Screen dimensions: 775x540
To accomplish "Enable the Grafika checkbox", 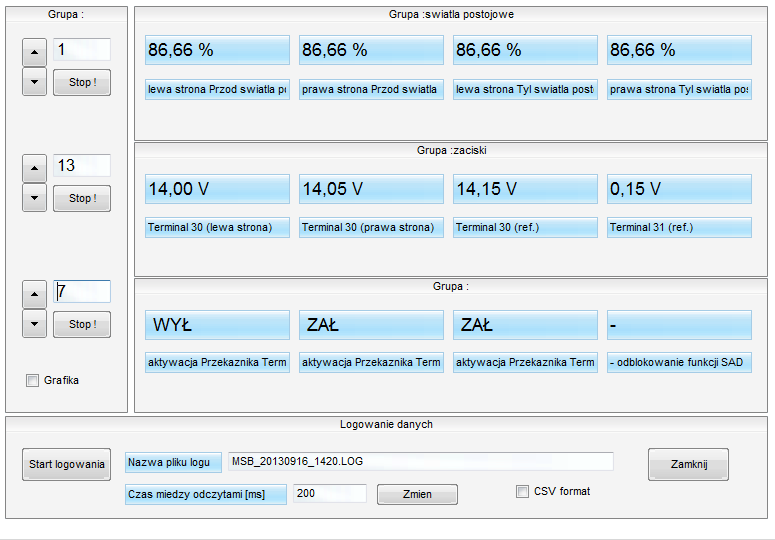I will pyautogui.click(x=33, y=380).
